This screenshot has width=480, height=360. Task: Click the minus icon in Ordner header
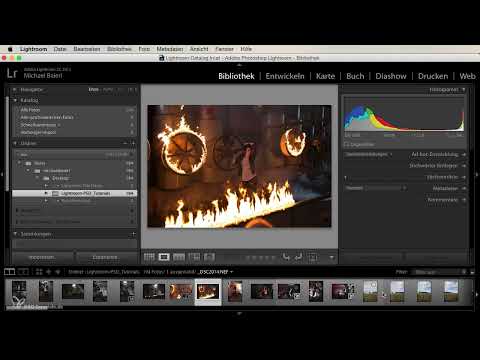click(x=125, y=143)
